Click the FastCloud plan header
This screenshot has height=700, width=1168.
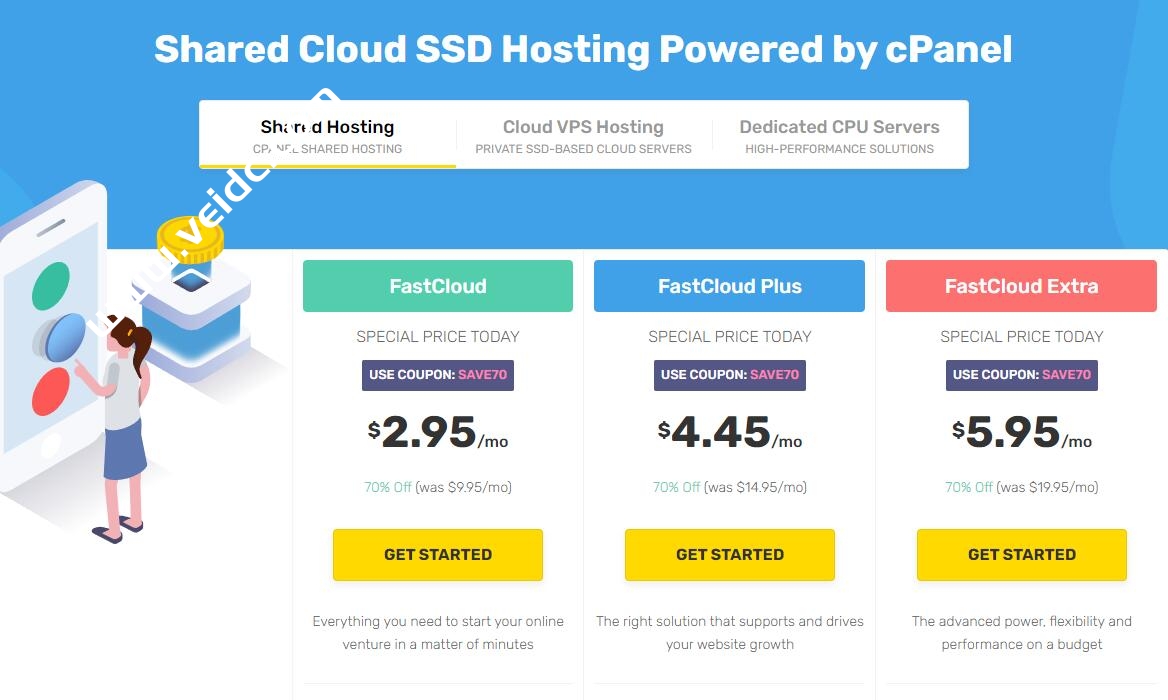(438, 286)
